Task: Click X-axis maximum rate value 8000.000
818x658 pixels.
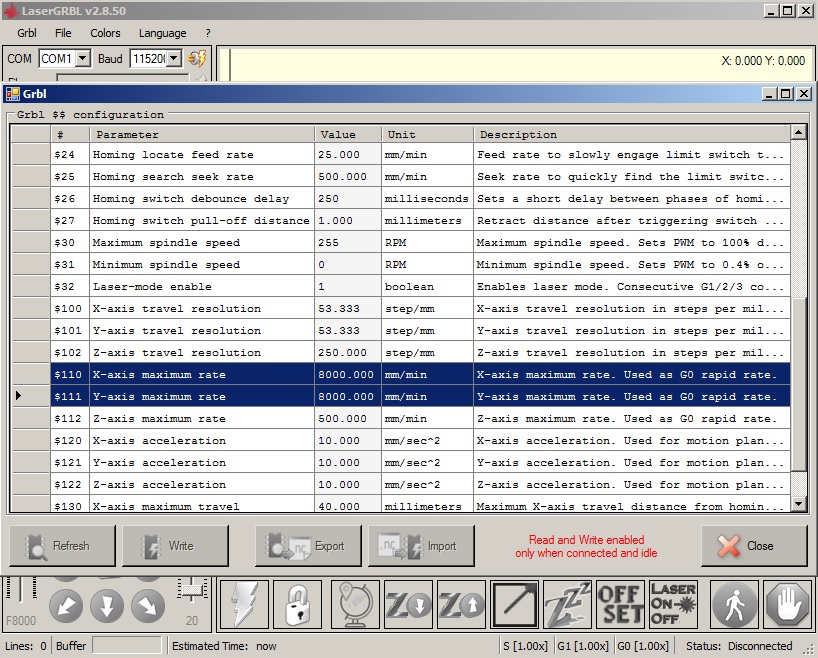Action: pos(346,374)
